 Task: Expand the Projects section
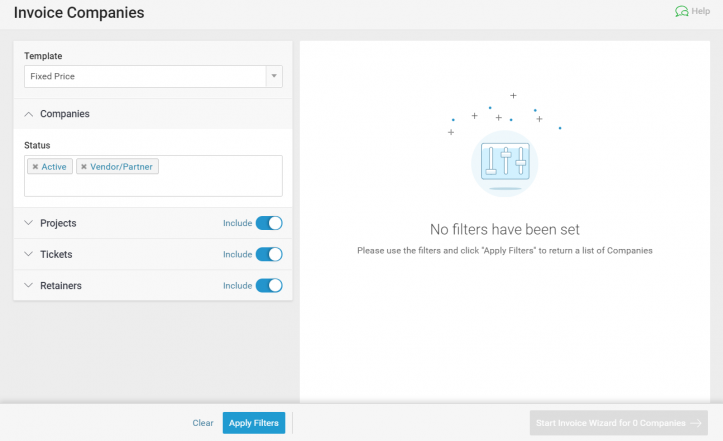coord(29,223)
